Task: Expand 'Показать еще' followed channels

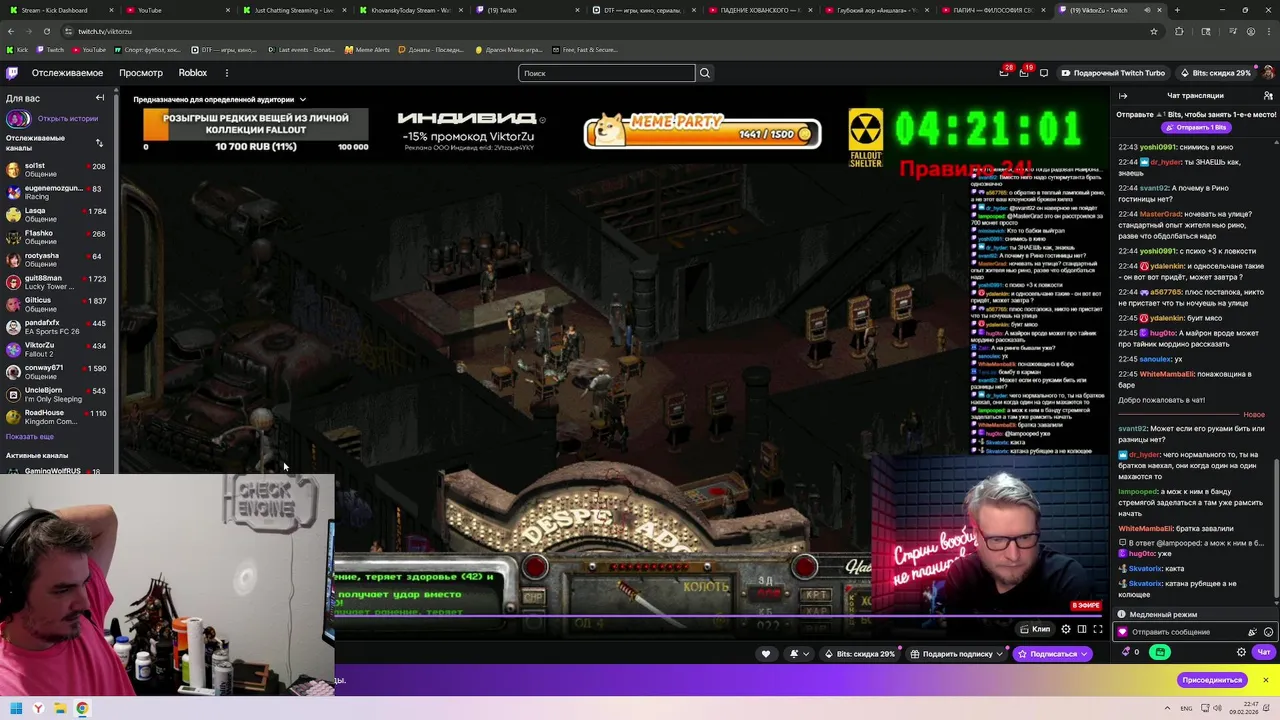Action: coord(30,437)
